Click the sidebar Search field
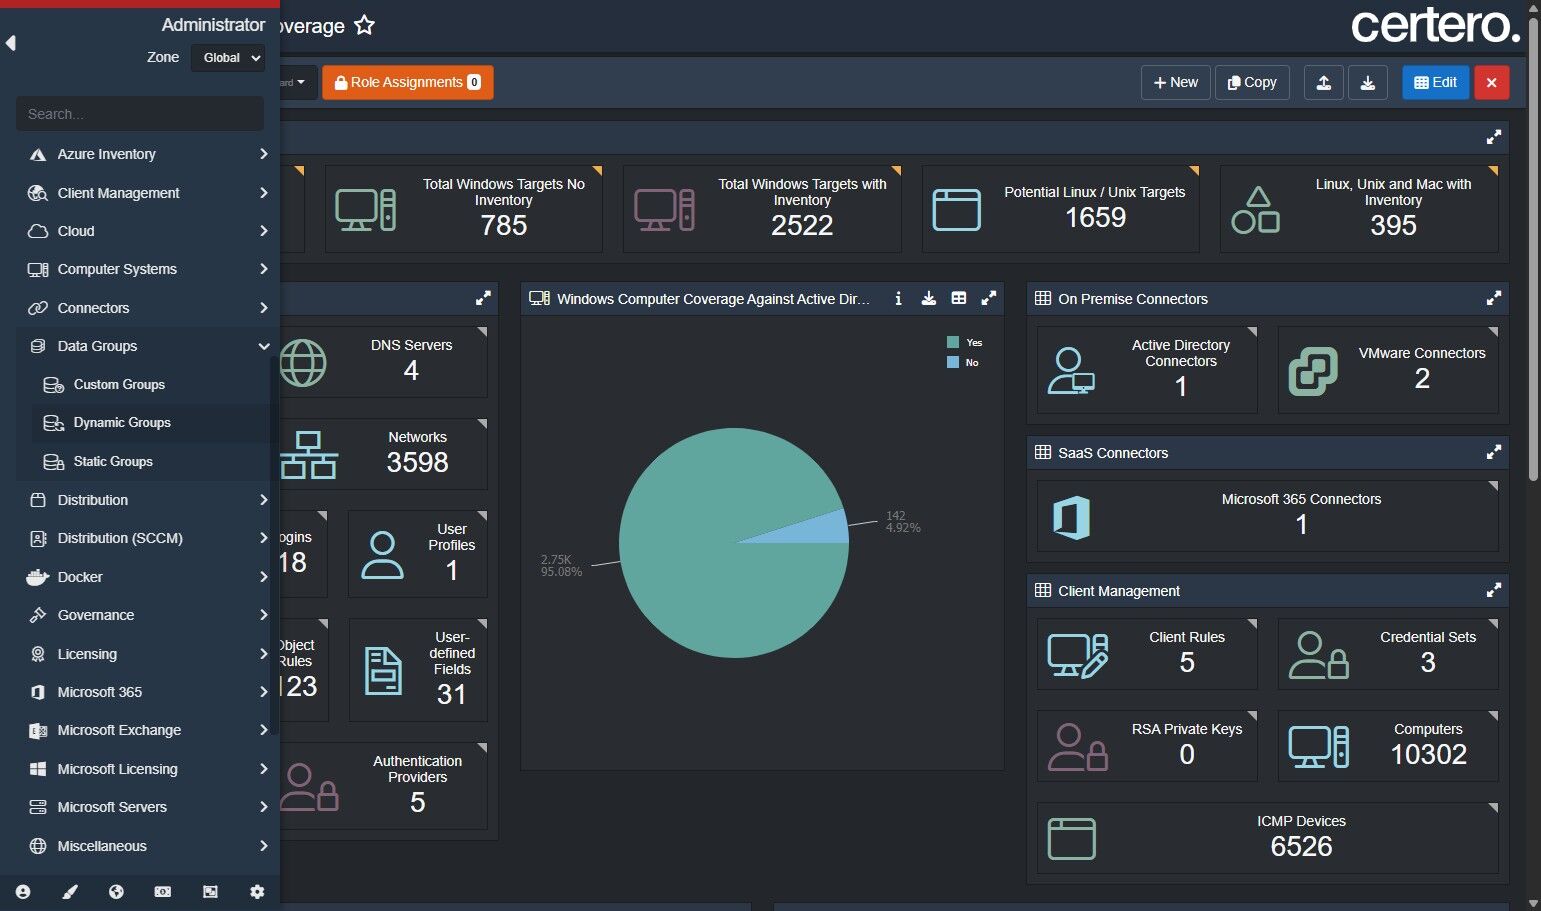1541x911 pixels. coord(140,114)
